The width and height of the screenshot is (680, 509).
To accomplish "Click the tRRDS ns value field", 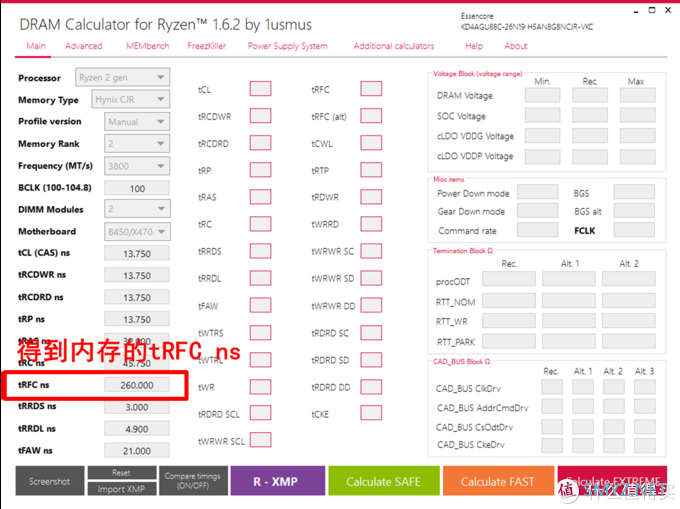I will point(137,407).
